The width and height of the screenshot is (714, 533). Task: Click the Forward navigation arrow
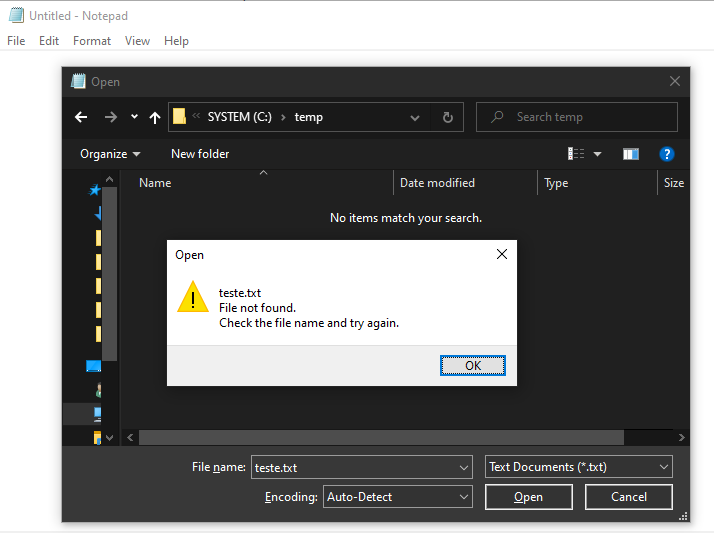coord(110,117)
